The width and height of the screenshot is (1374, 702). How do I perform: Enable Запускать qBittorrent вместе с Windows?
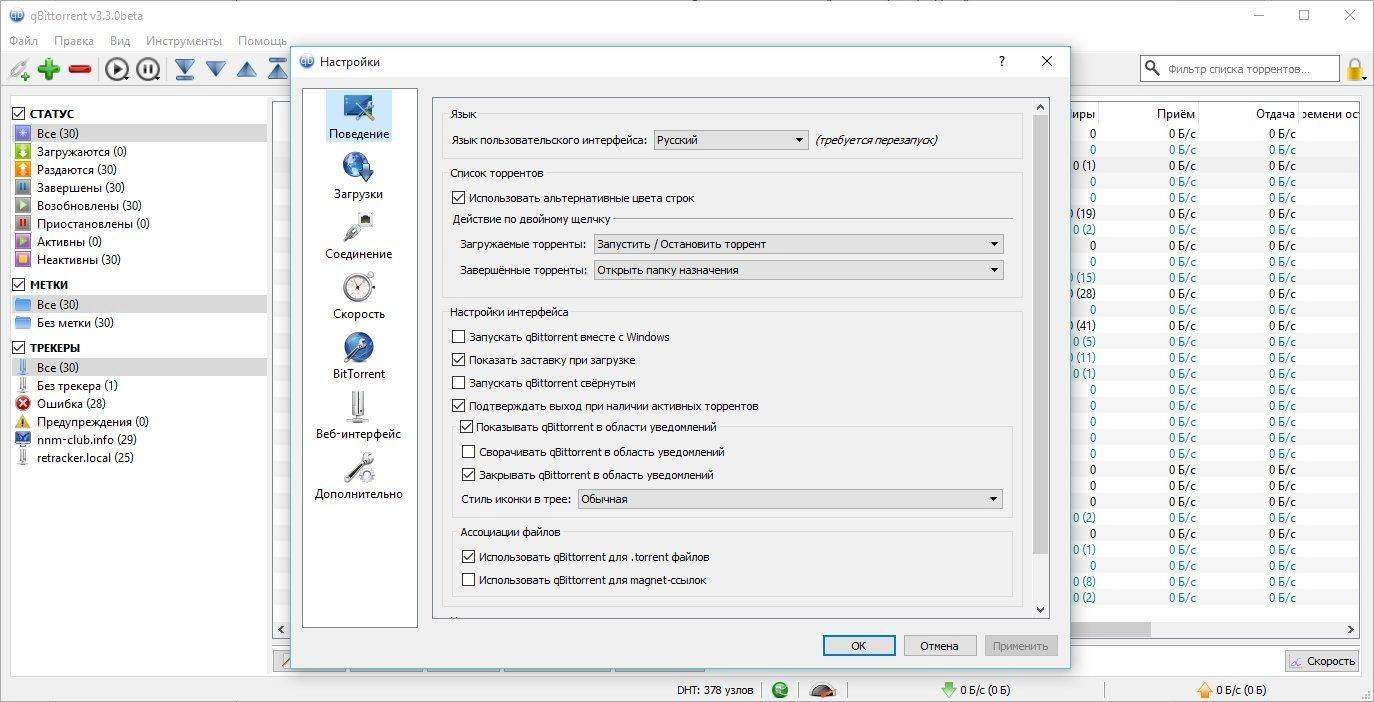point(459,337)
